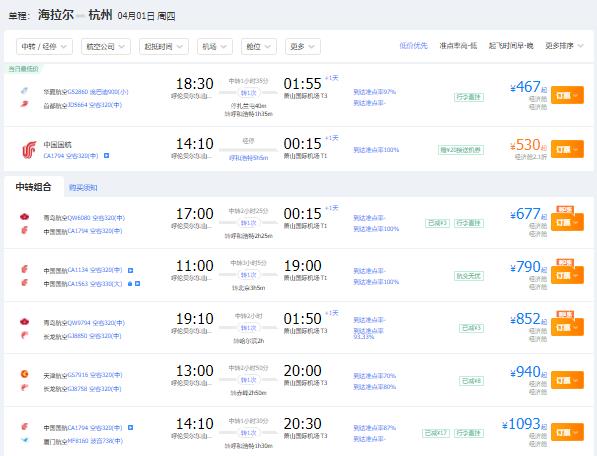Open the 购买须知 link
597x456 pixels.
pyautogui.click(x=83, y=188)
